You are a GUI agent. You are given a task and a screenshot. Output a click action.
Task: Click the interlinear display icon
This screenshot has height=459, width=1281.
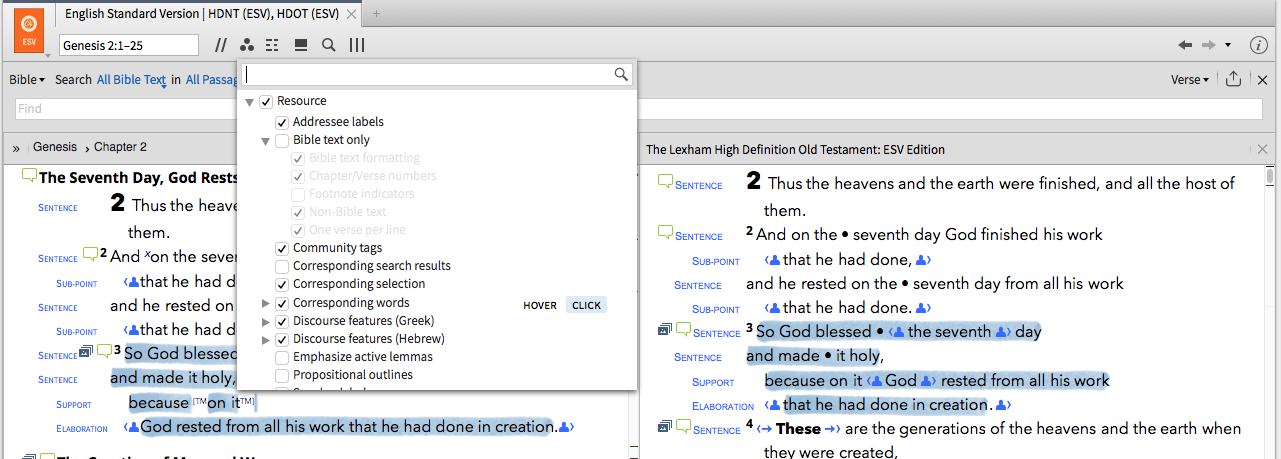[274, 45]
